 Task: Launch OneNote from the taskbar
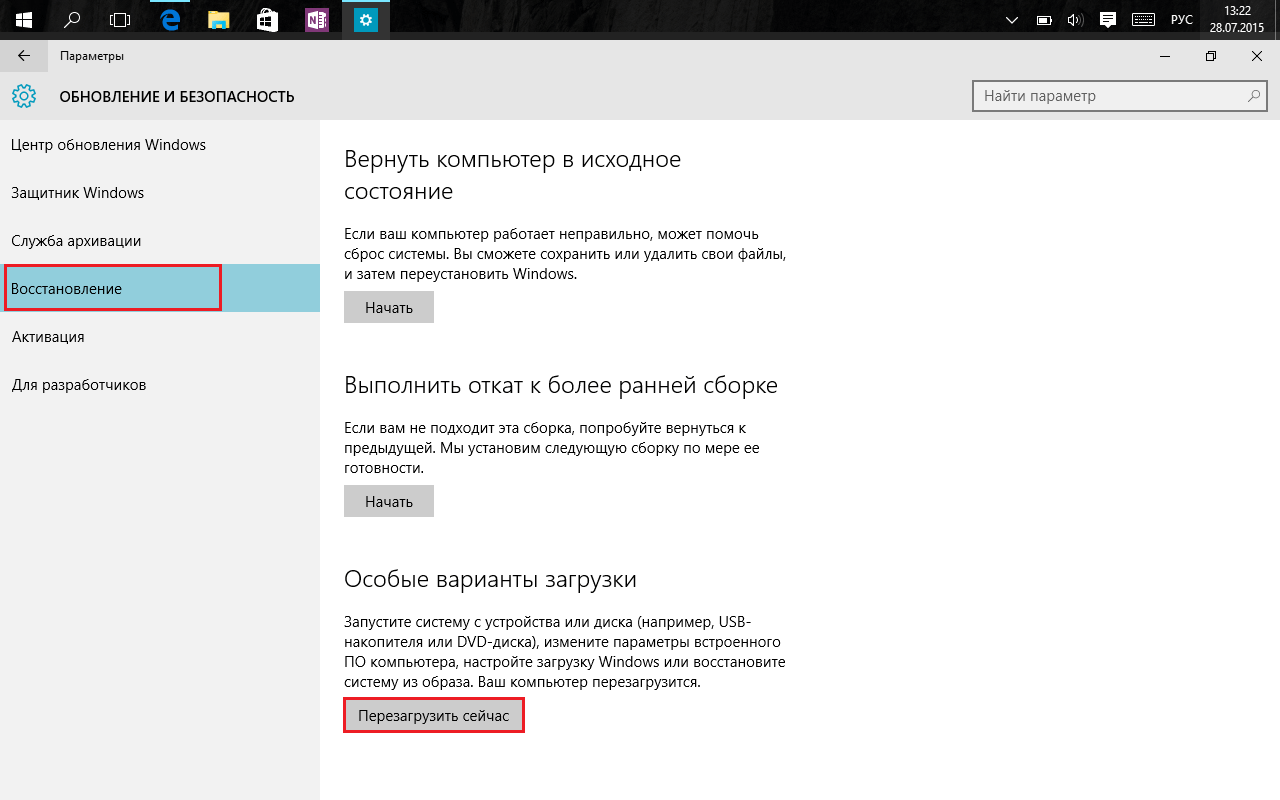317,19
